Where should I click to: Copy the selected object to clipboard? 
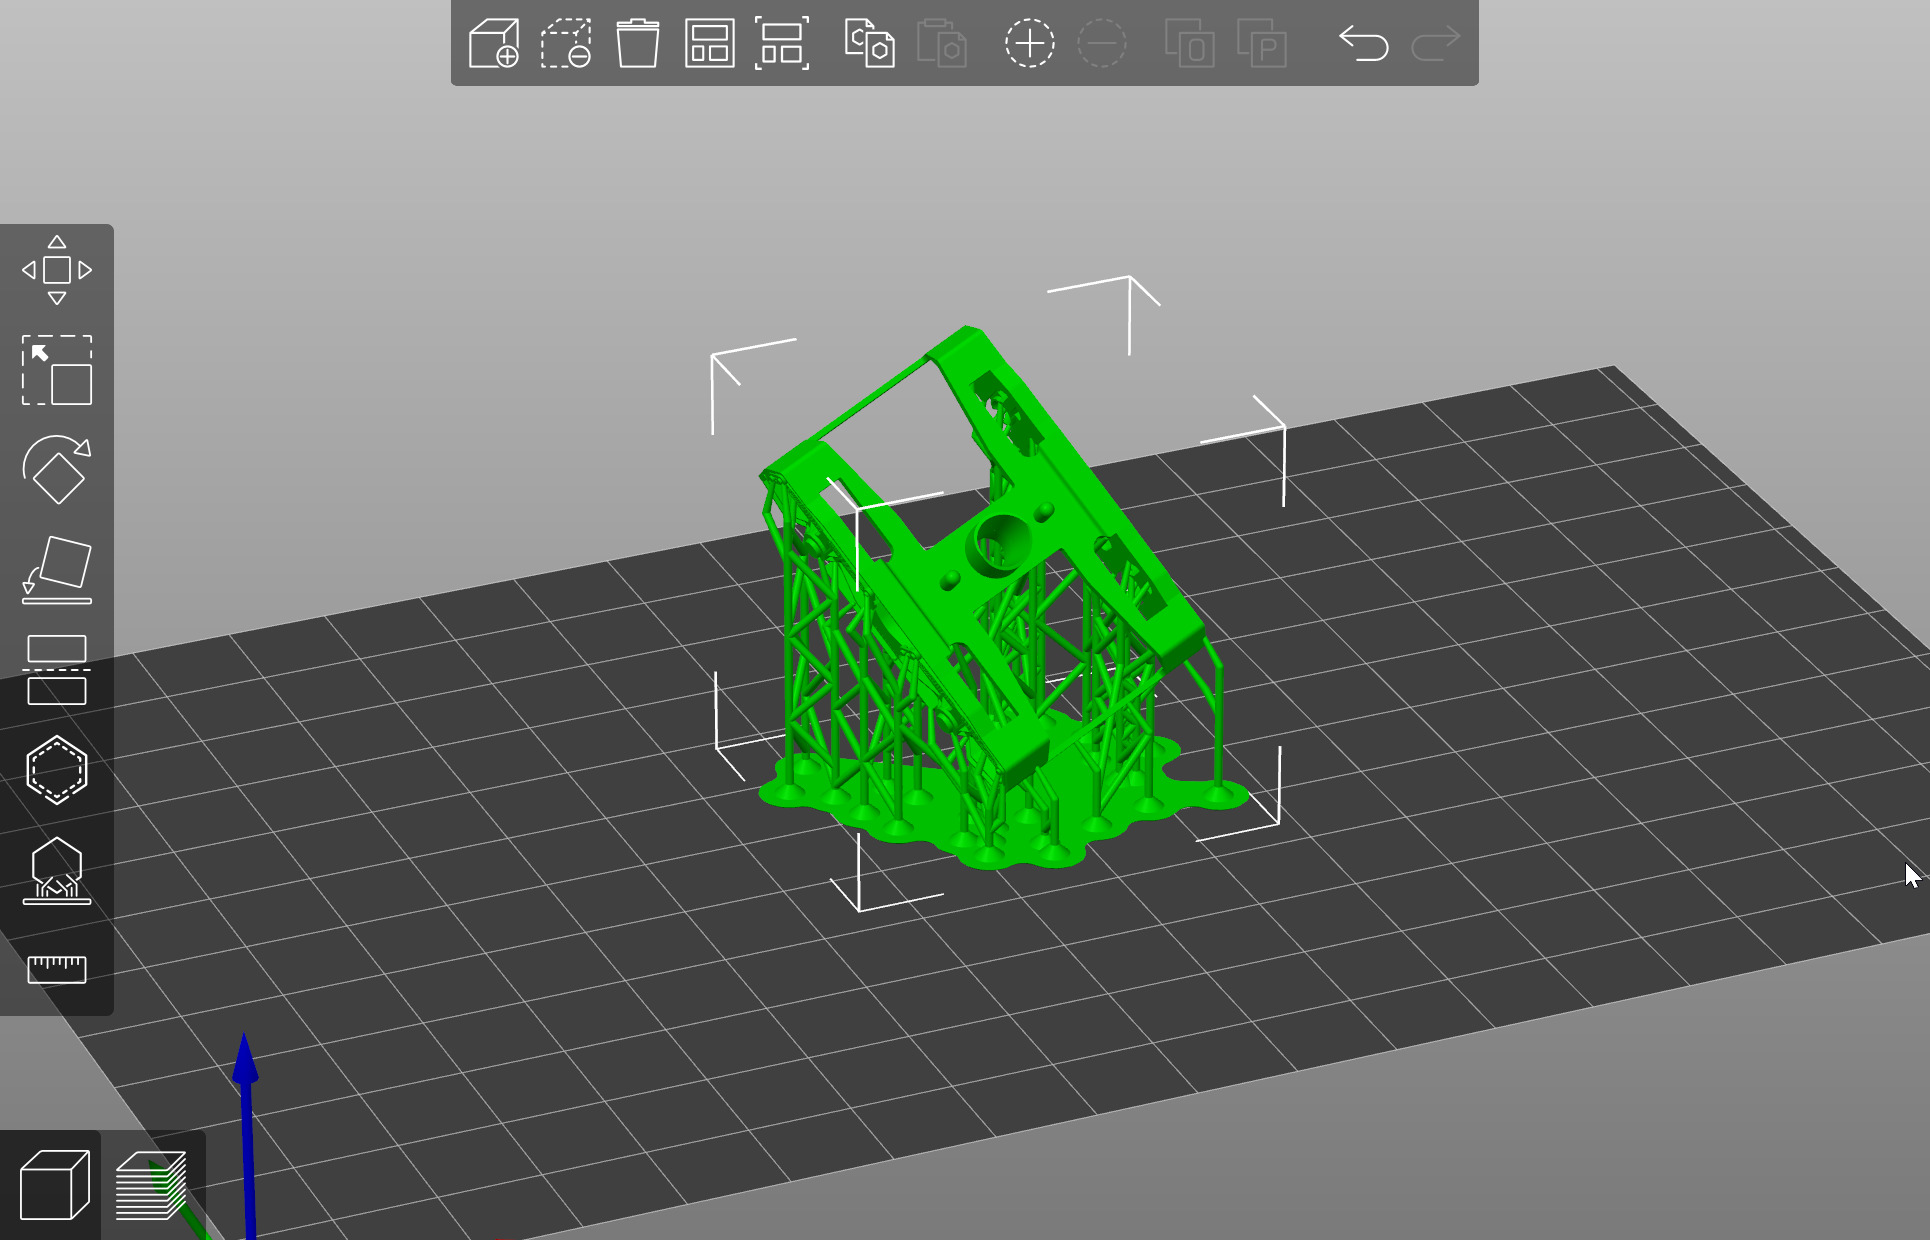869,44
